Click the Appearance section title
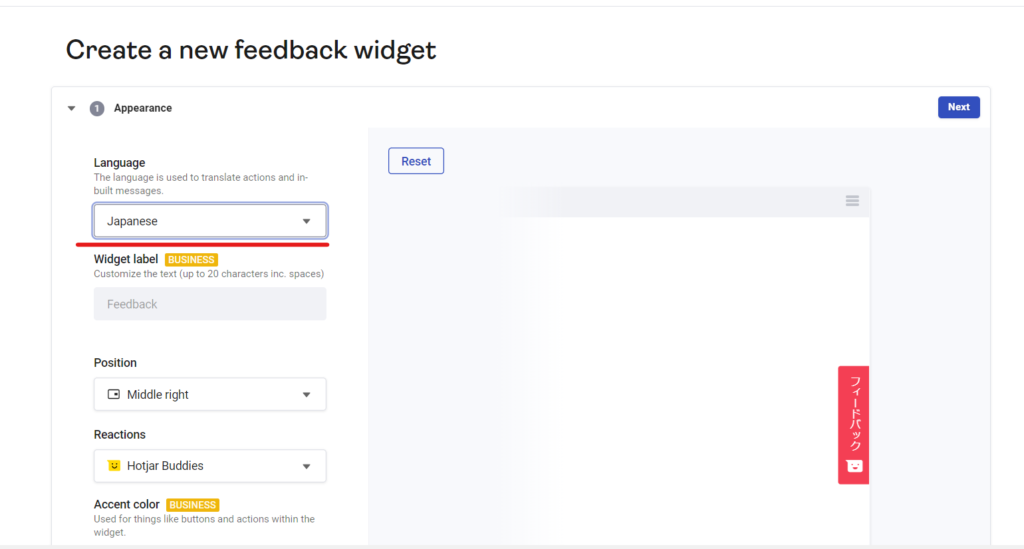This screenshot has height=549, width=1024. (x=143, y=108)
